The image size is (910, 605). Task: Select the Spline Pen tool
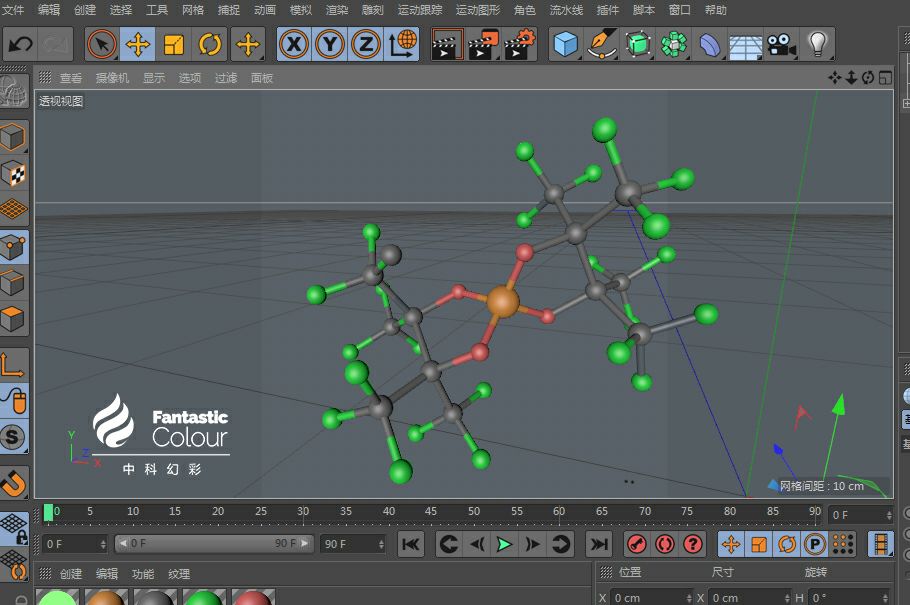click(601, 44)
